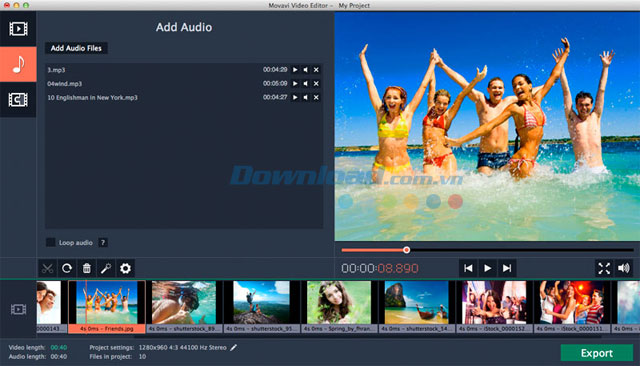Click the Video length 00:40 value

pos(58,348)
